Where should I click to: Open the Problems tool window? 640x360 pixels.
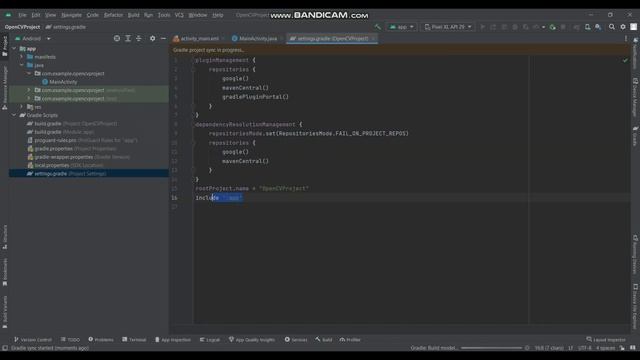click(101, 340)
